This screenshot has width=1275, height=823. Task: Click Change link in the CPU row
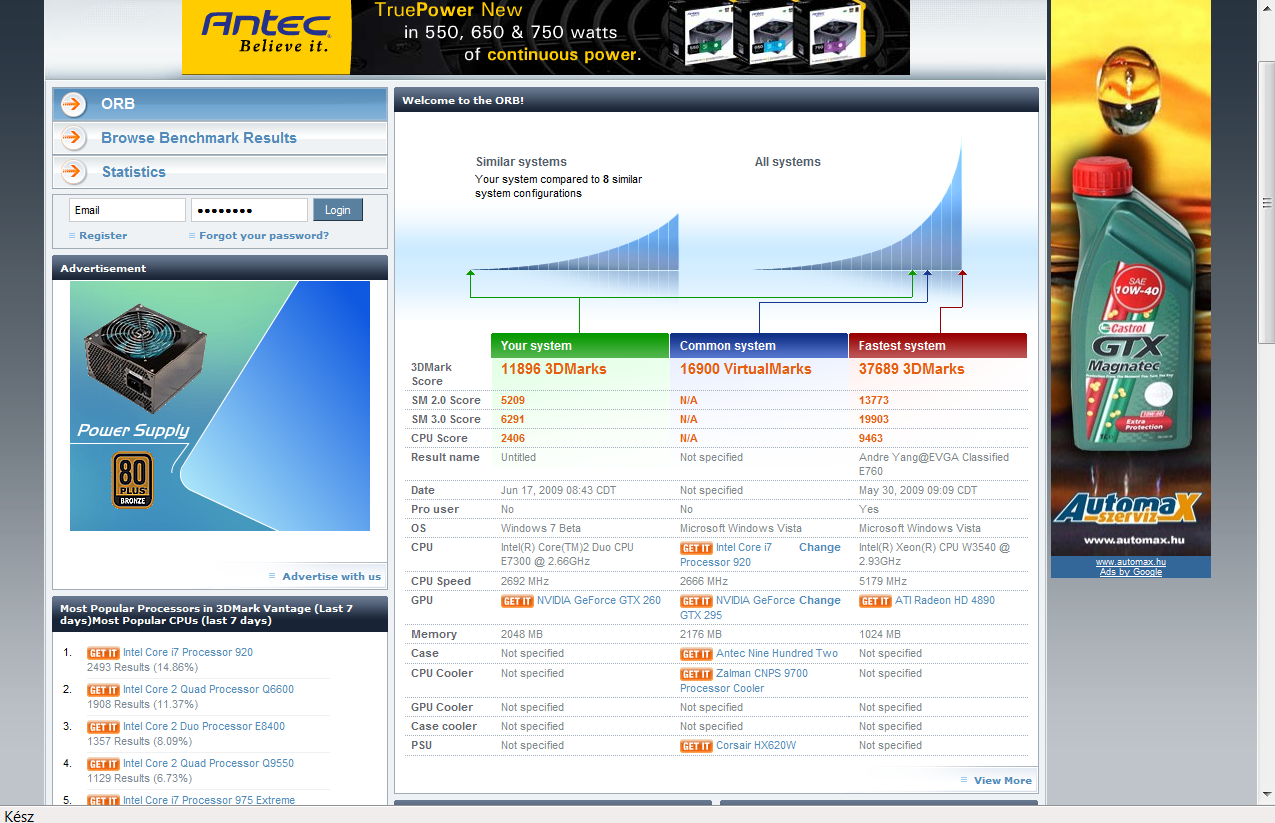click(x=820, y=547)
